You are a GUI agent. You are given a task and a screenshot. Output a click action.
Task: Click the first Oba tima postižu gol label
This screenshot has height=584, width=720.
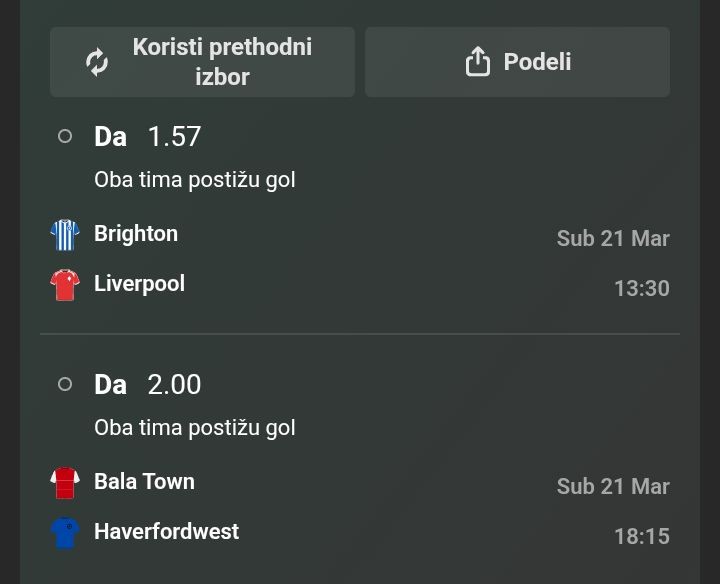[195, 180]
